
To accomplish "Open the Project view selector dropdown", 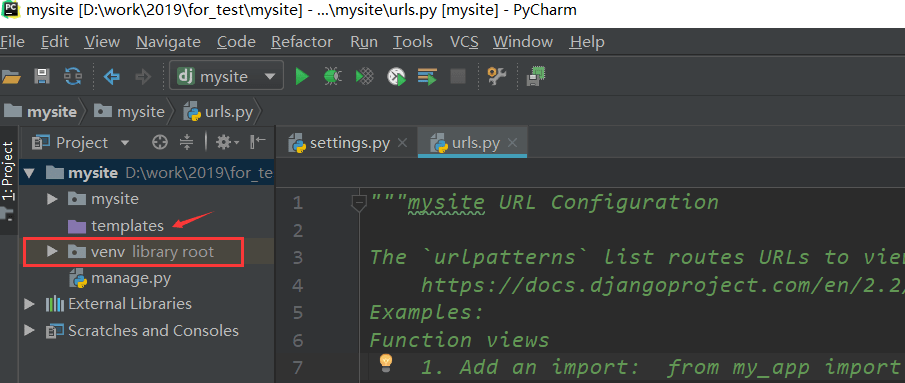I will point(125,142).
